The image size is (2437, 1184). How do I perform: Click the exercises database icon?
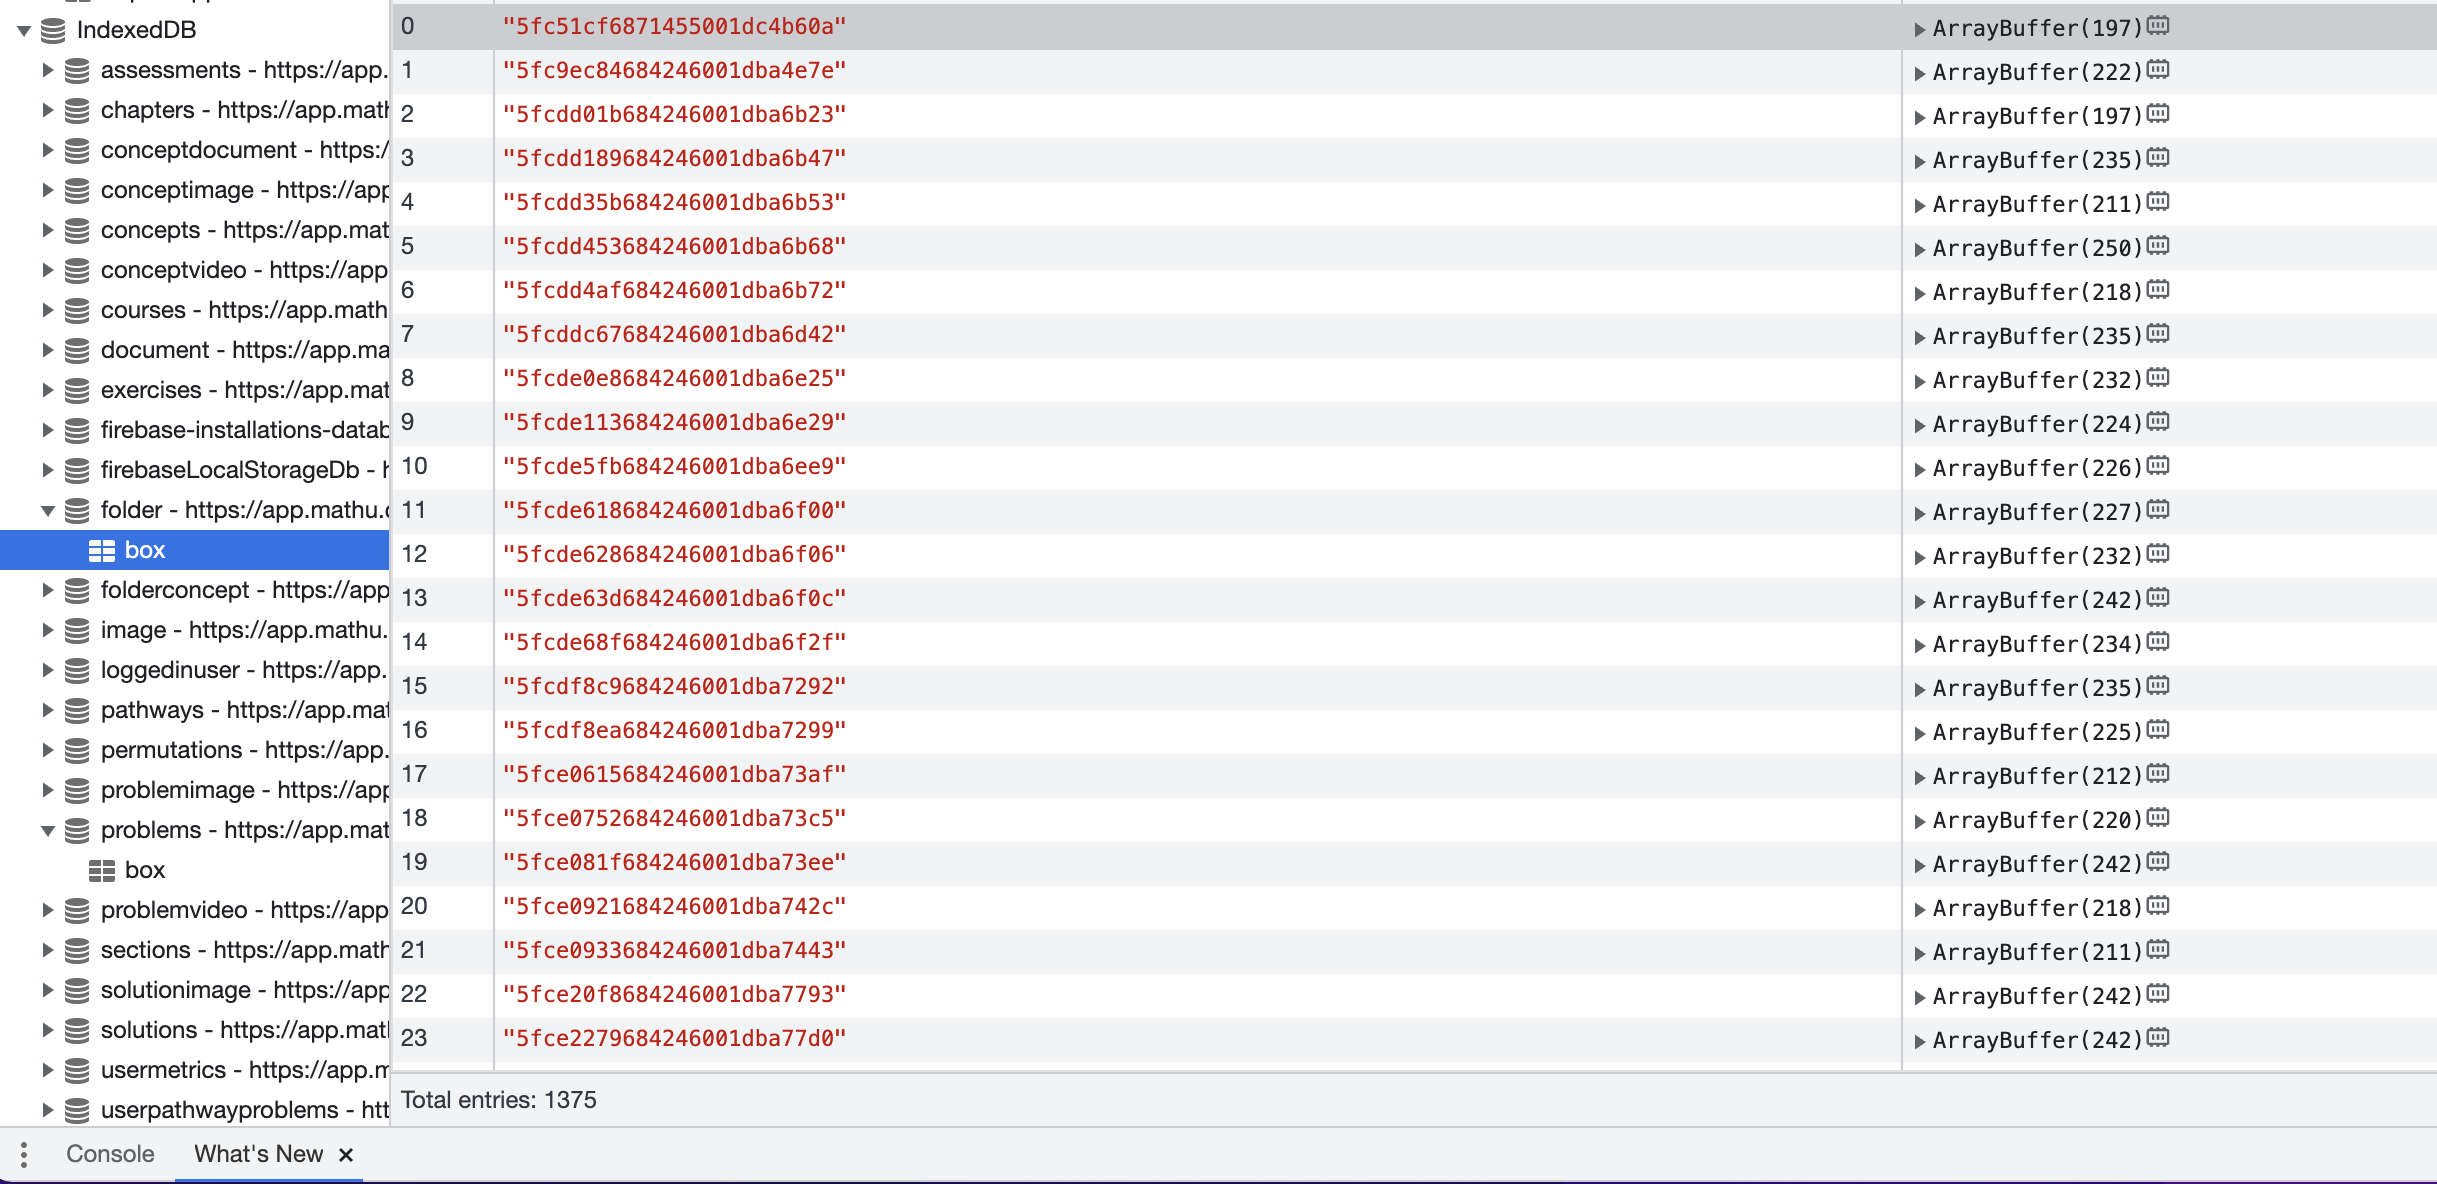(77, 391)
